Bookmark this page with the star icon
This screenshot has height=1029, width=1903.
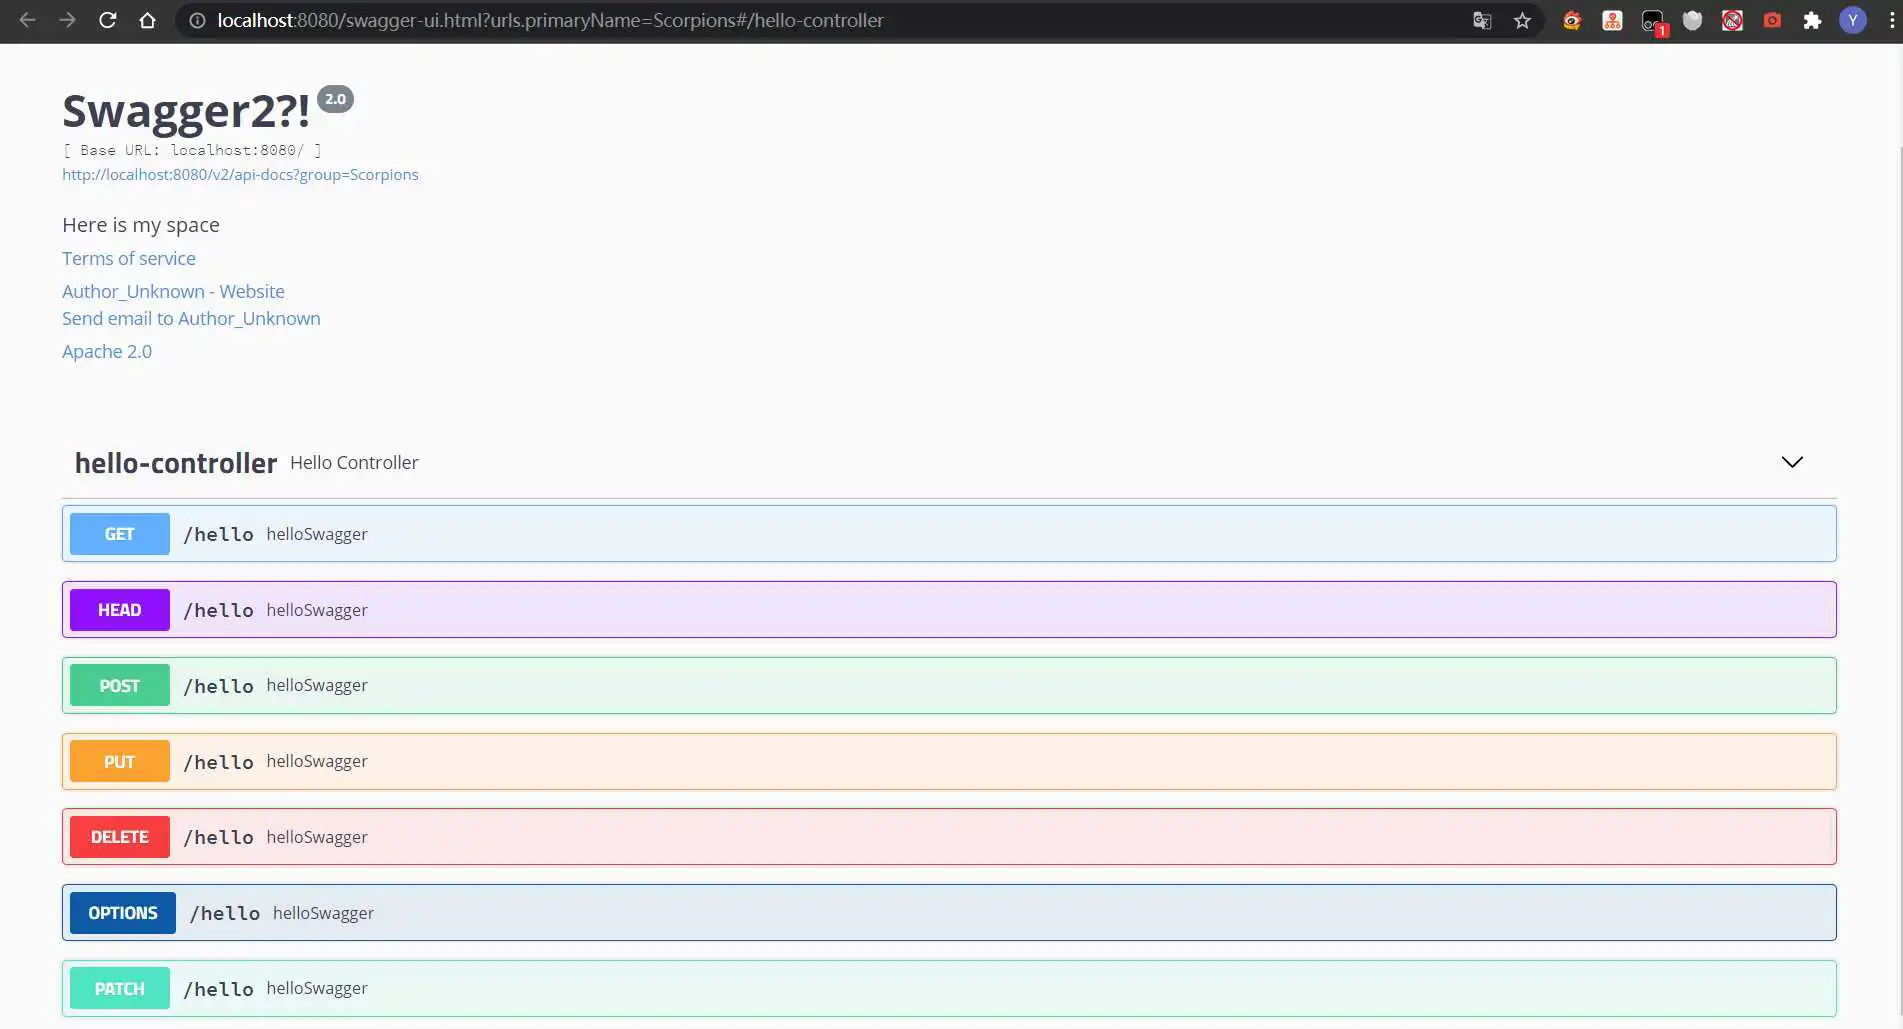1522,20
